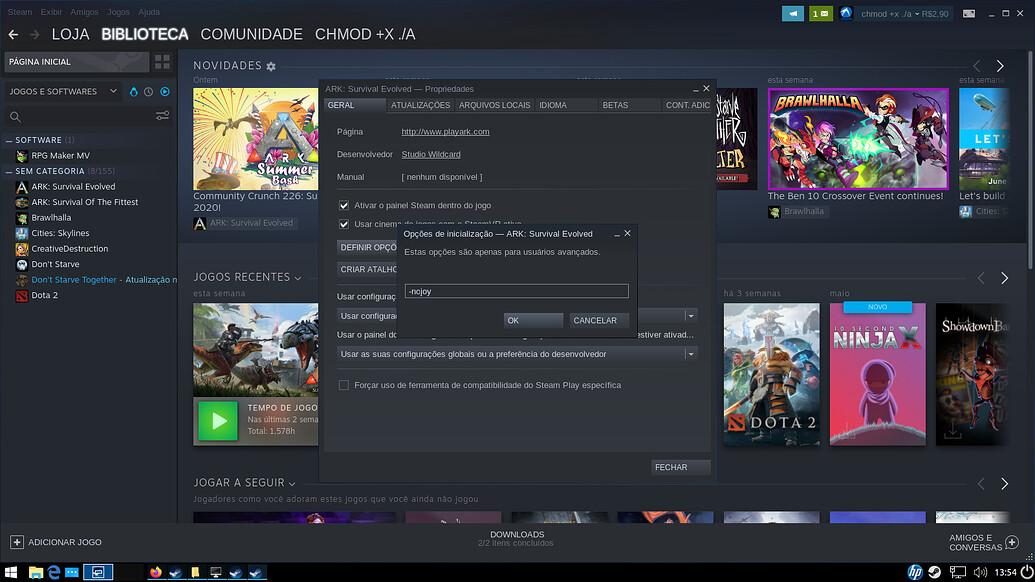Open the Amigos menu
The image size is (1035, 582).
click(x=84, y=12)
